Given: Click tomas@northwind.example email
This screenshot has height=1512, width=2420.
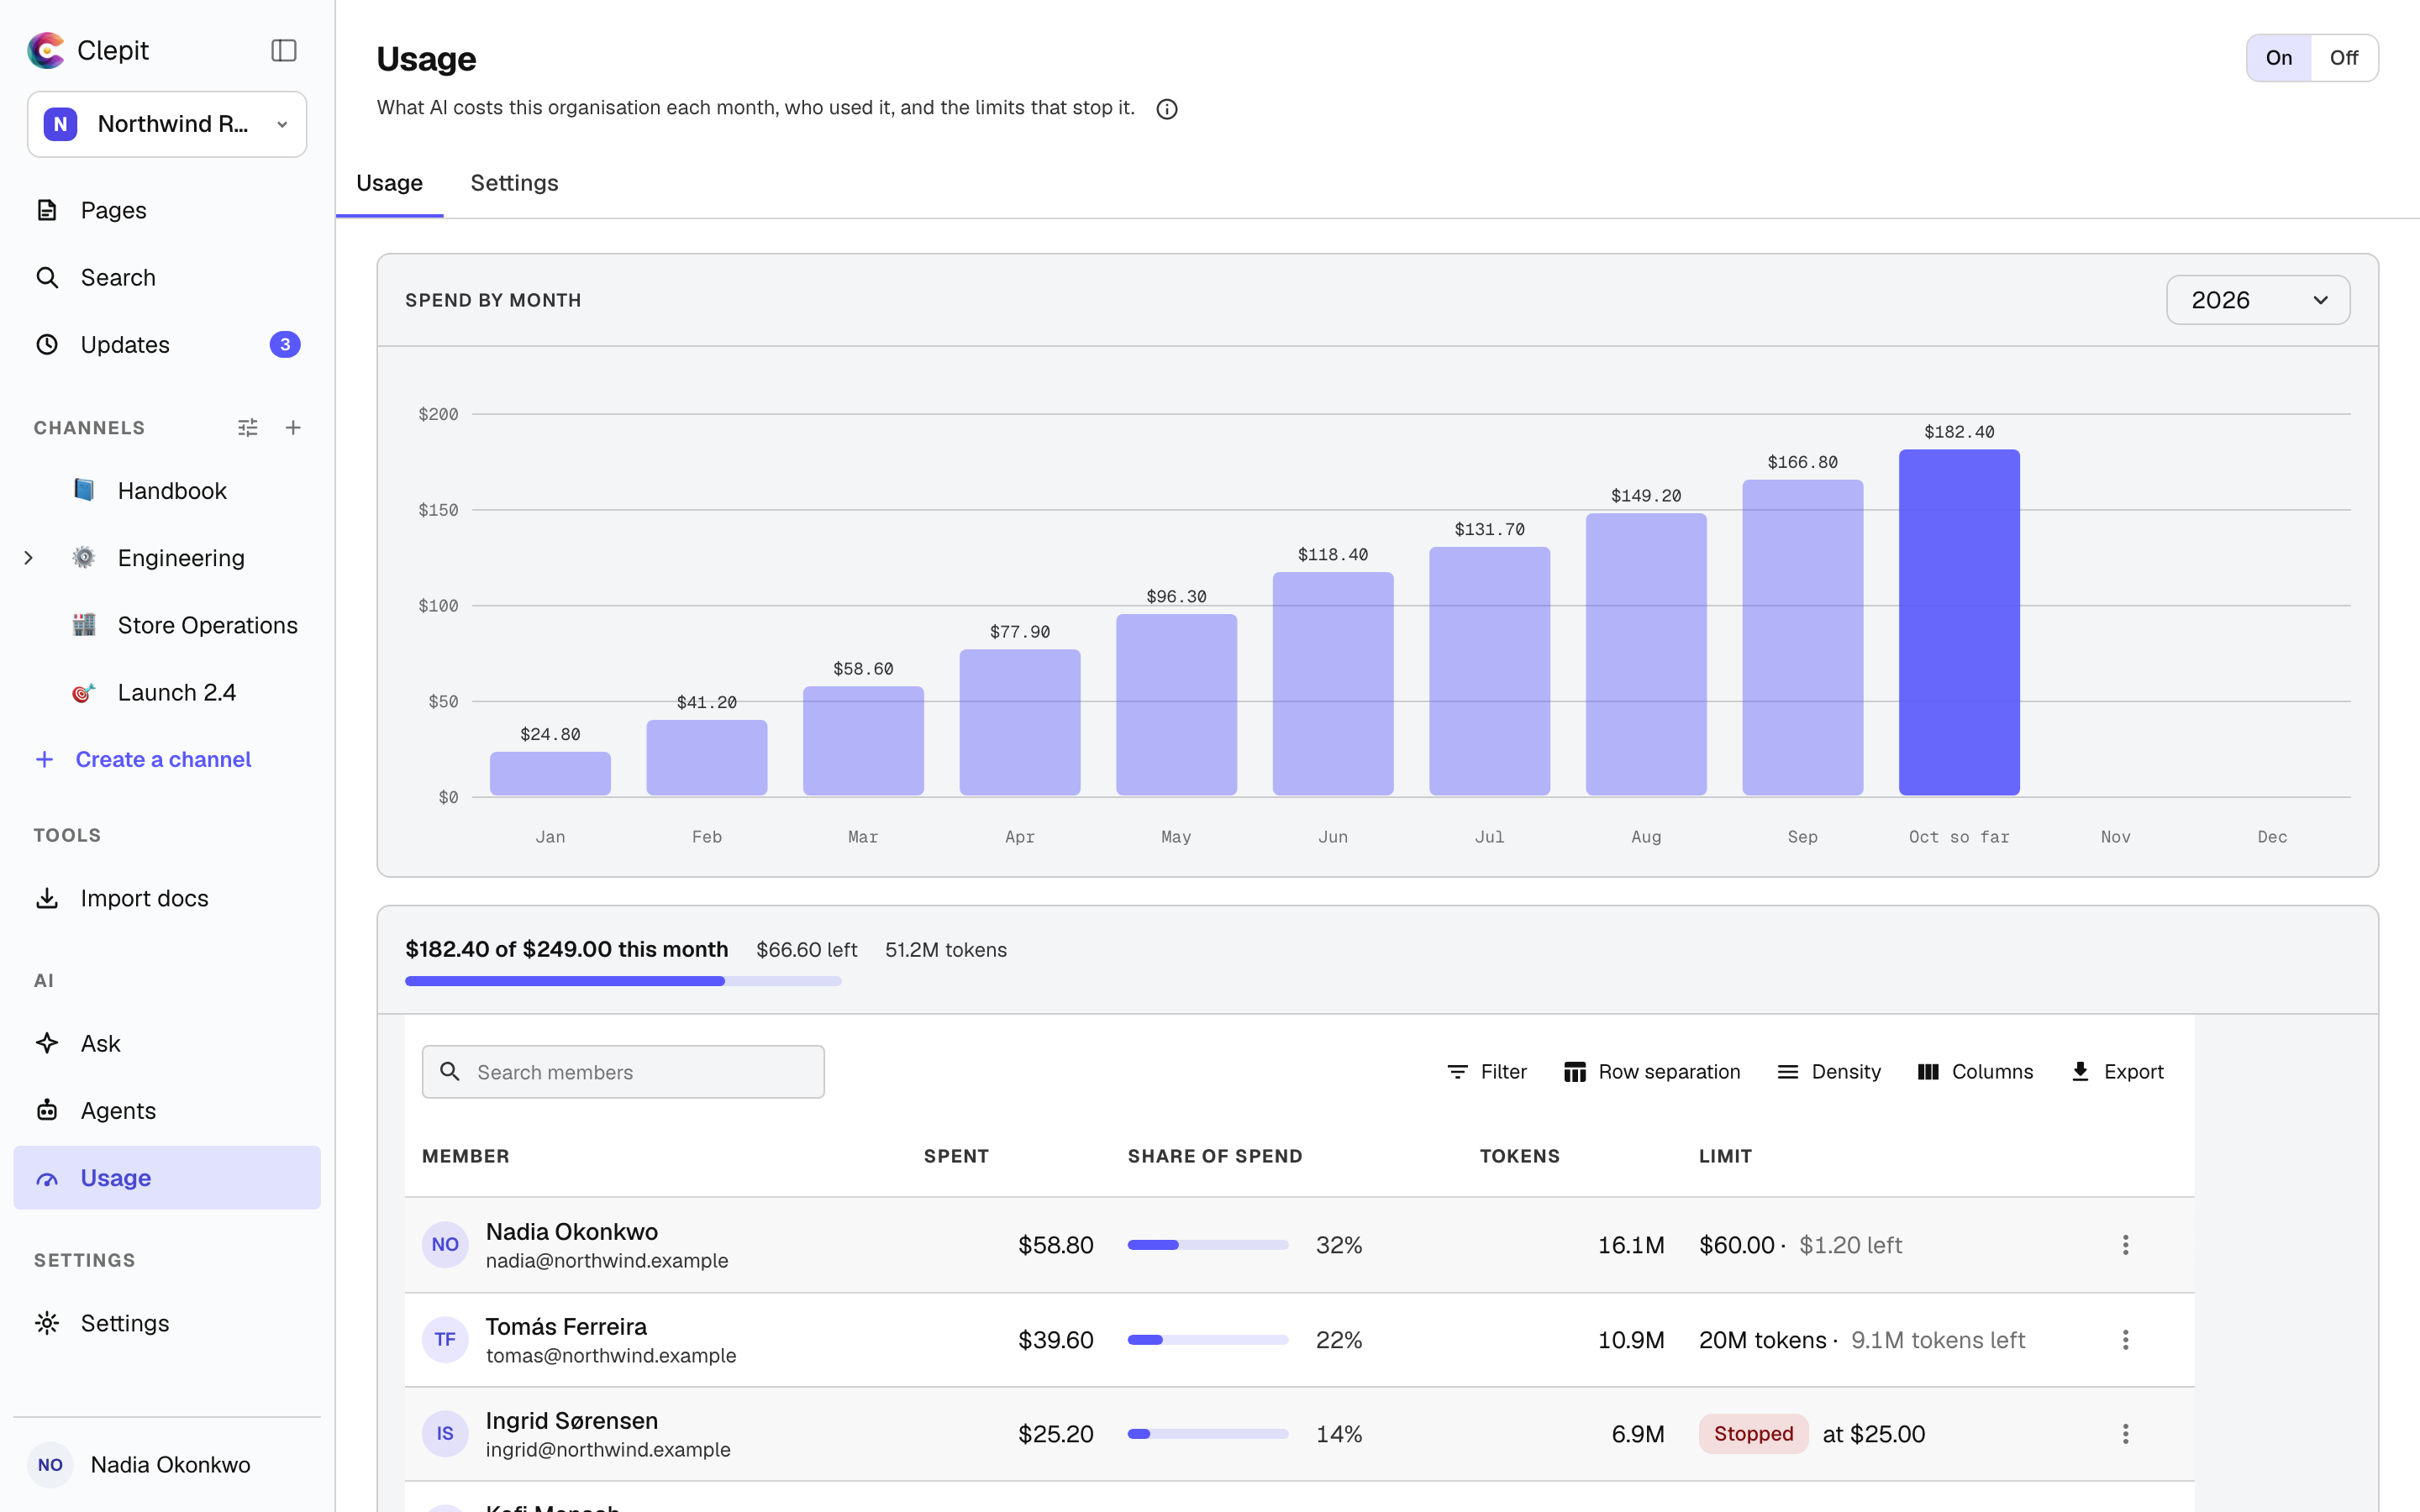Looking at the screenshot, I should 611,1356.
